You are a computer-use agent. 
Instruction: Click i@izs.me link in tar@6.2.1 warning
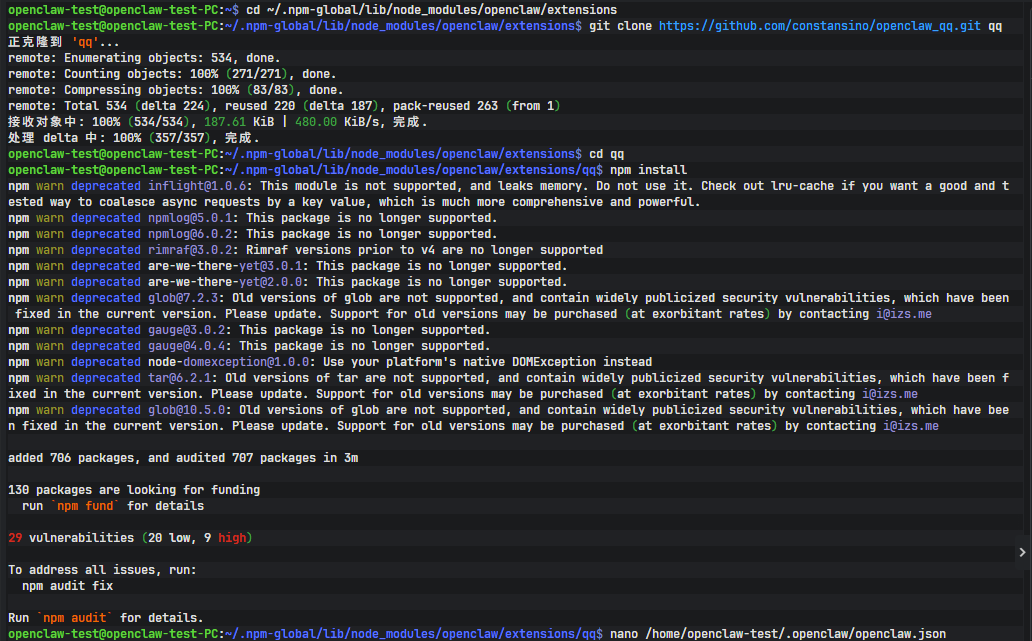coord(889,394)
